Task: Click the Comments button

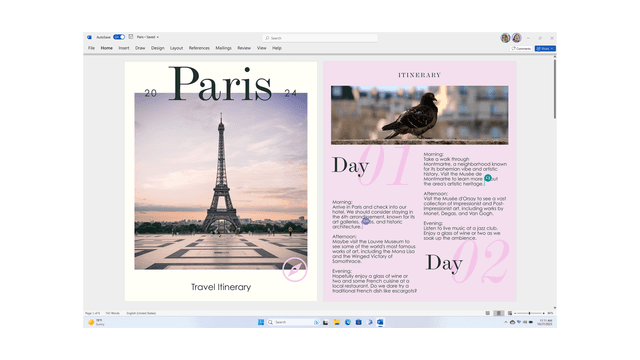Action: tap(521, 49)
